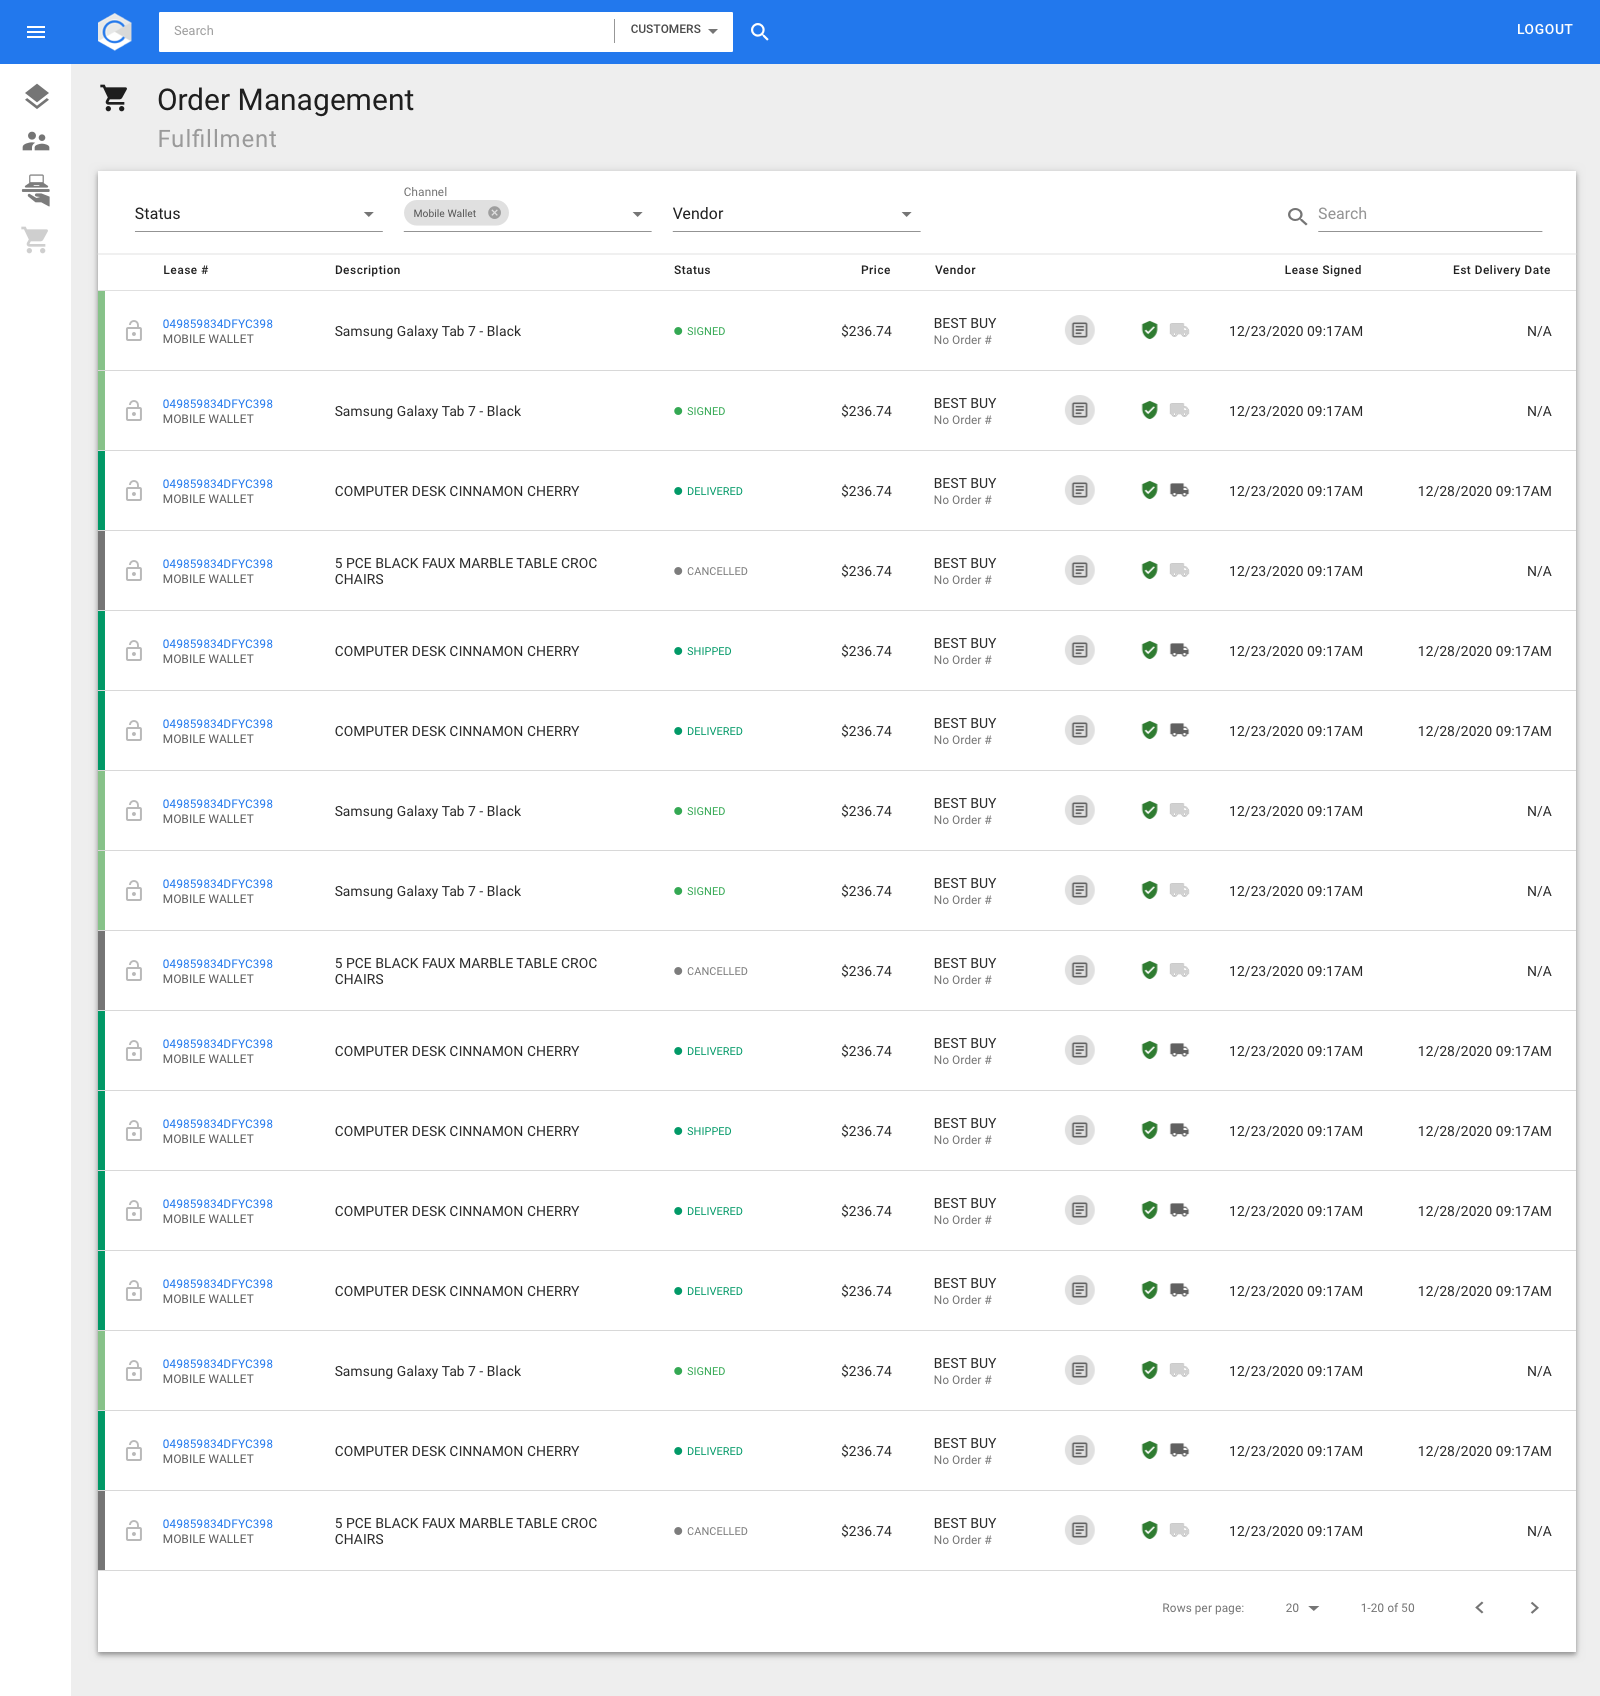Toggle the lock icon in last row

click(134, 1531)
